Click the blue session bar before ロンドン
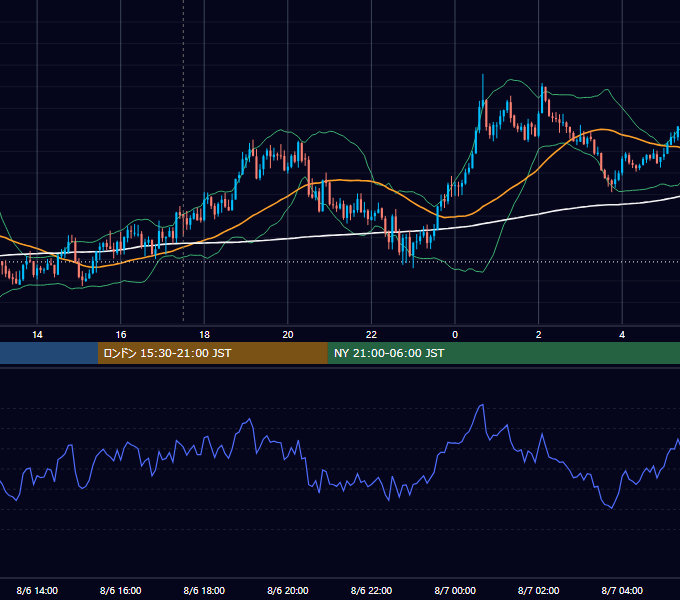Image resolution: width=680 pixels, height=600 pixels. click(49, 353)
